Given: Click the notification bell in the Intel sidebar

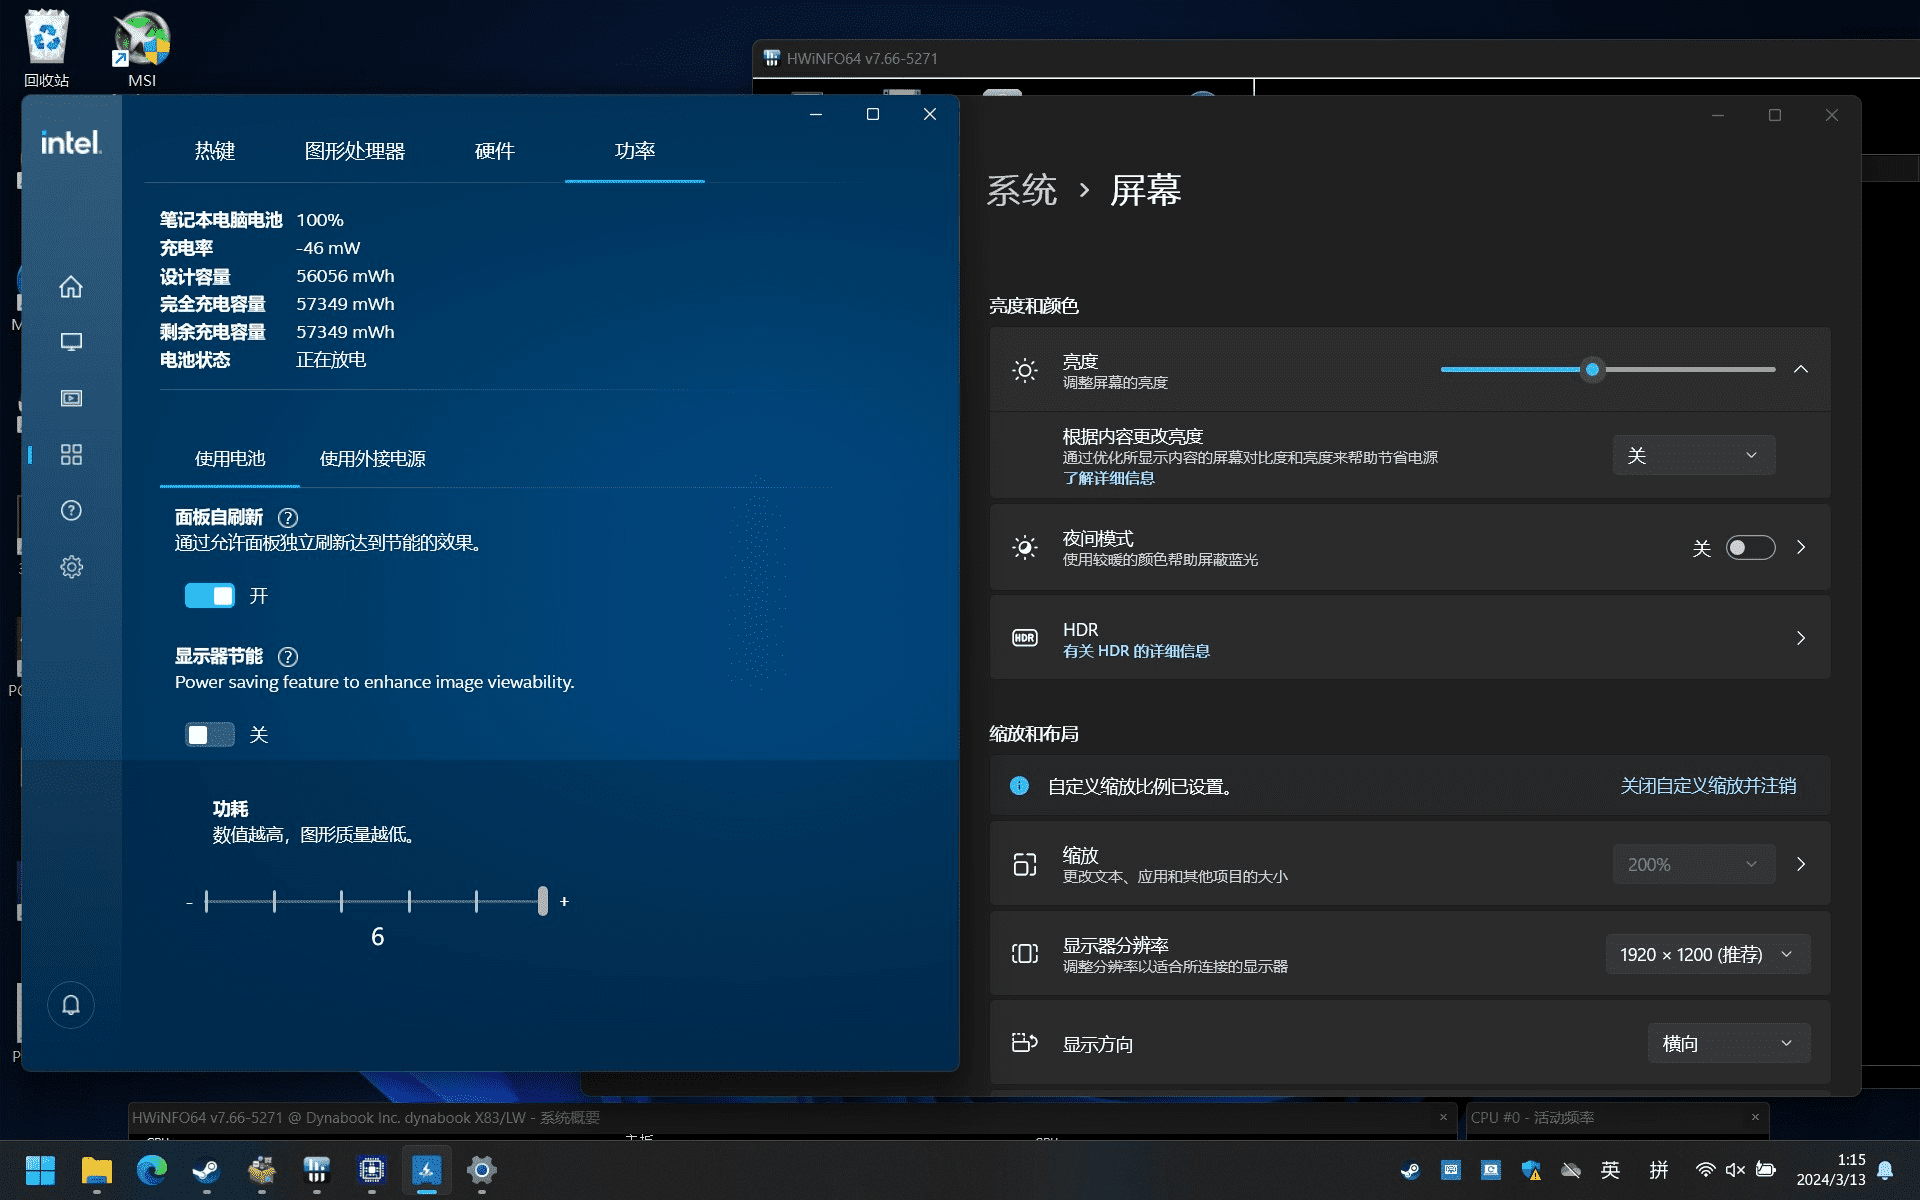Looking at the screenshot, I should click(x=71, y=1005).
